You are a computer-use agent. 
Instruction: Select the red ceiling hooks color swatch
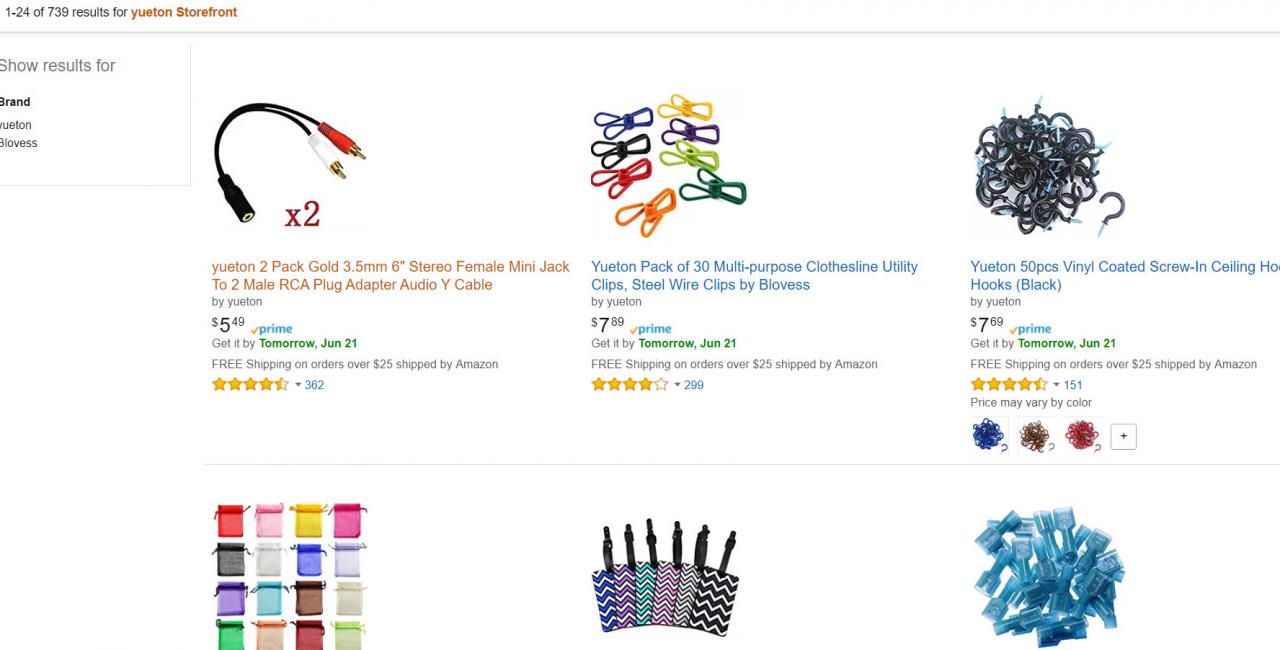pos(1082,436)
